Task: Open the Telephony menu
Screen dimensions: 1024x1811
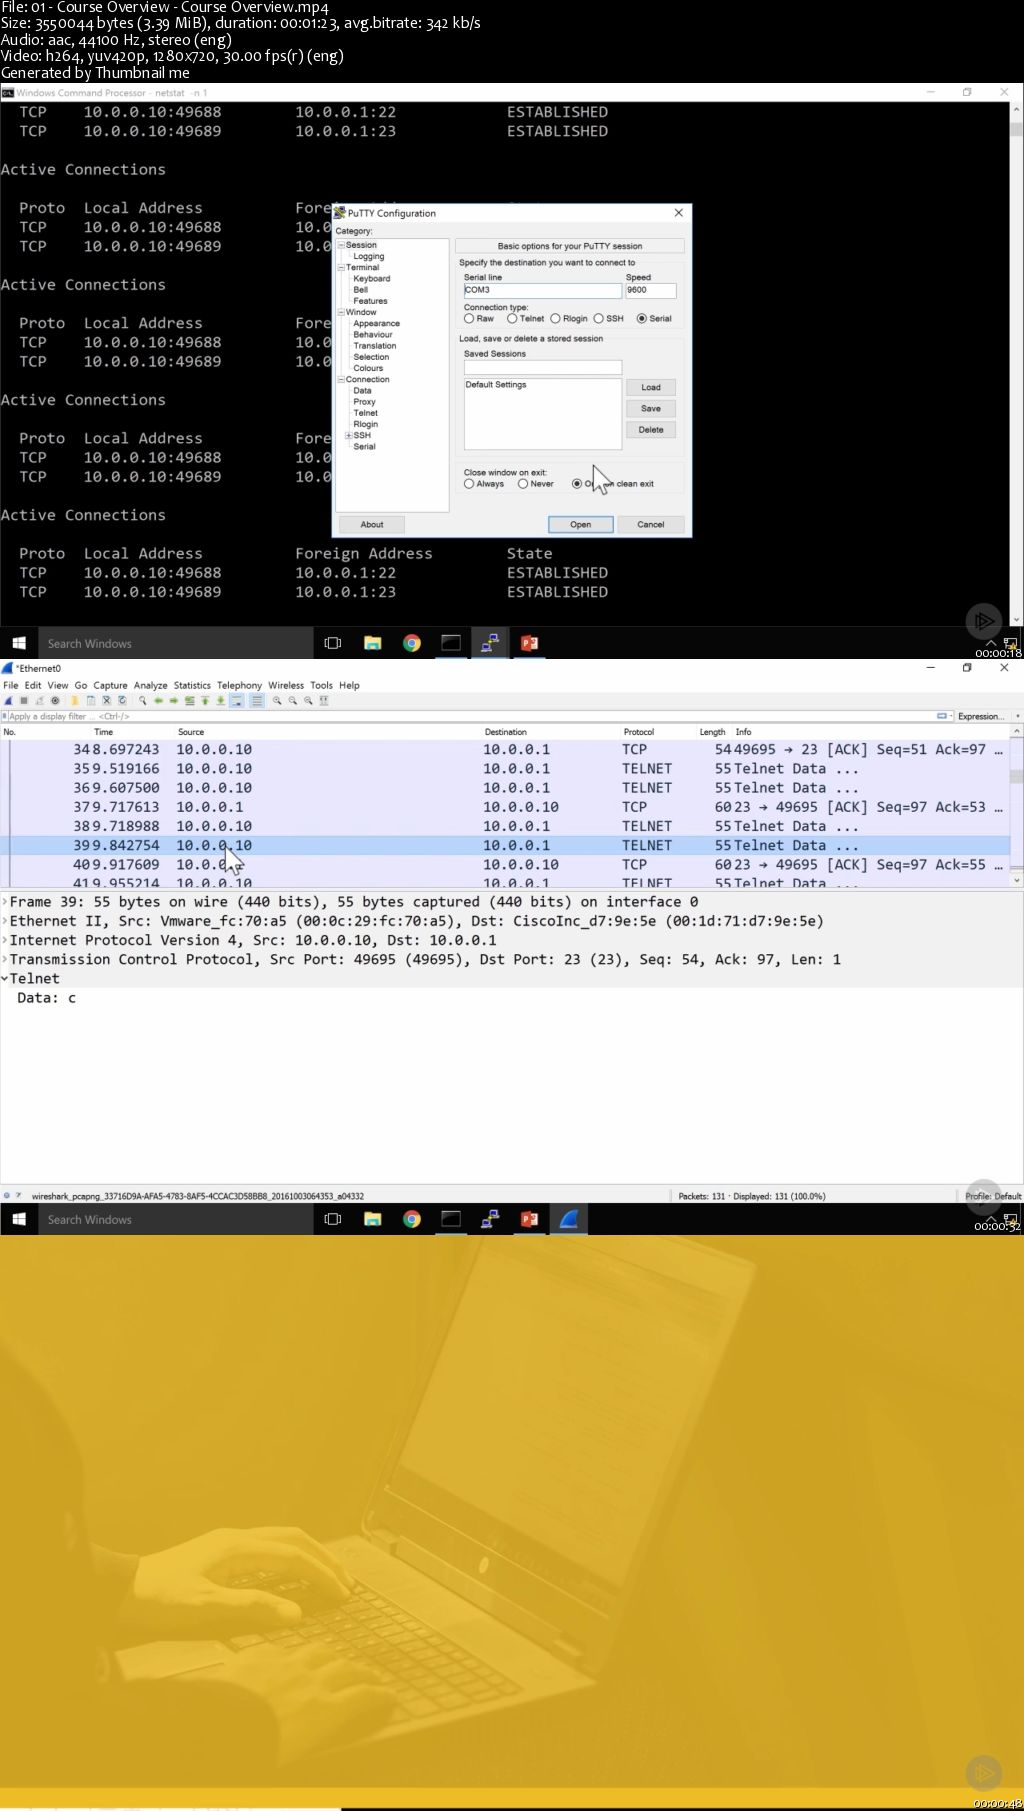Action: 239,685
